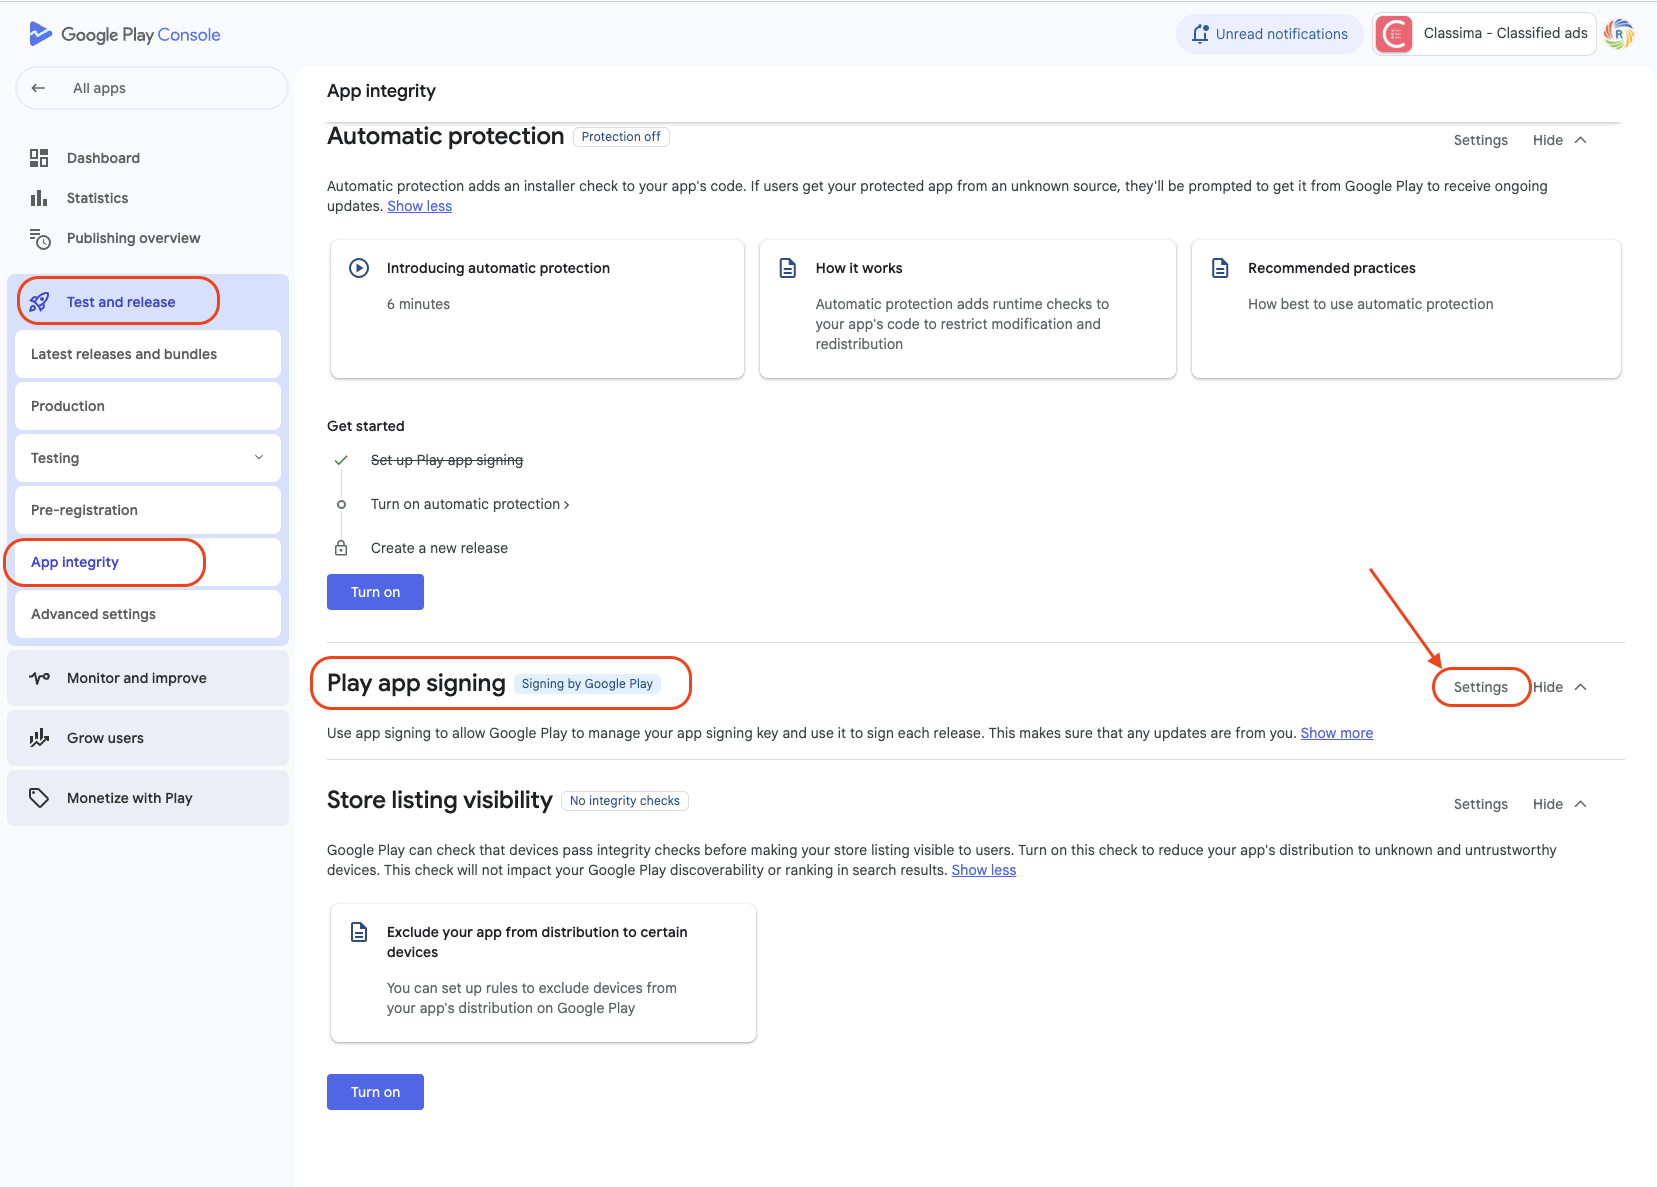Click Create a new release step text
The height and width of the screenshot is (1187, 1657).
tap(439, 548)
